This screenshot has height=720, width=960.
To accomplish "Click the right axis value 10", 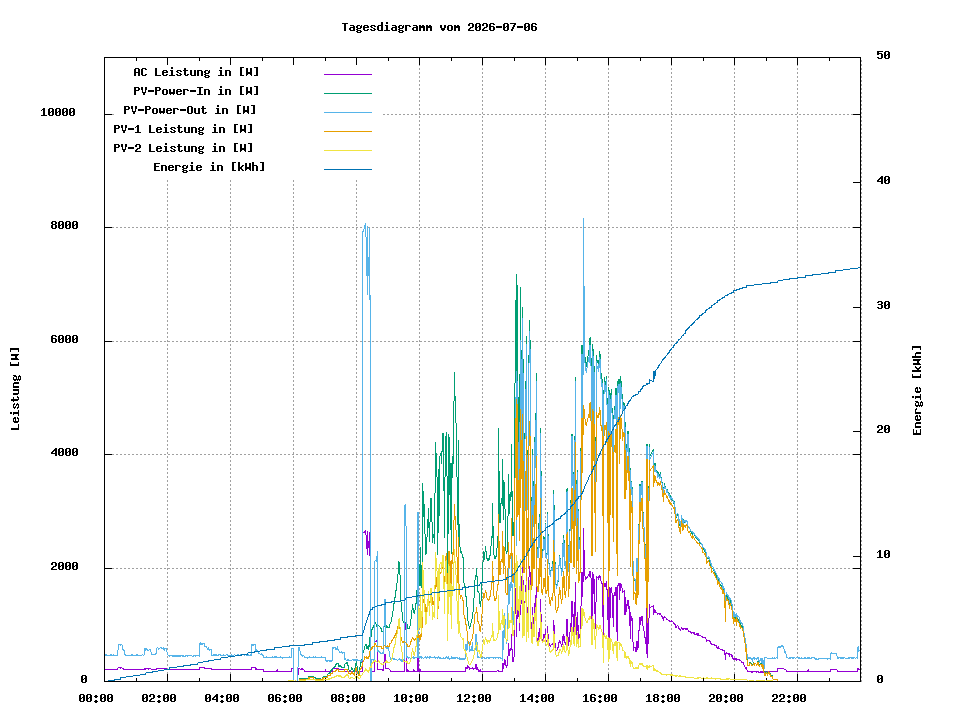I will pyautogui.click(x=883, y=555).
